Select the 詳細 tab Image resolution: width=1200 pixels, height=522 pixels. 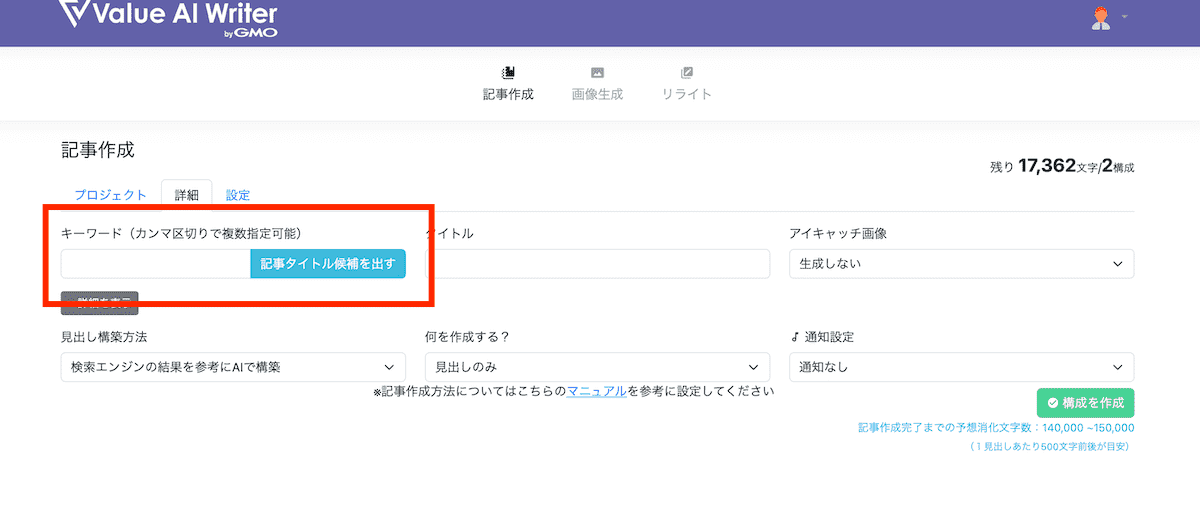tap(186, 195)
